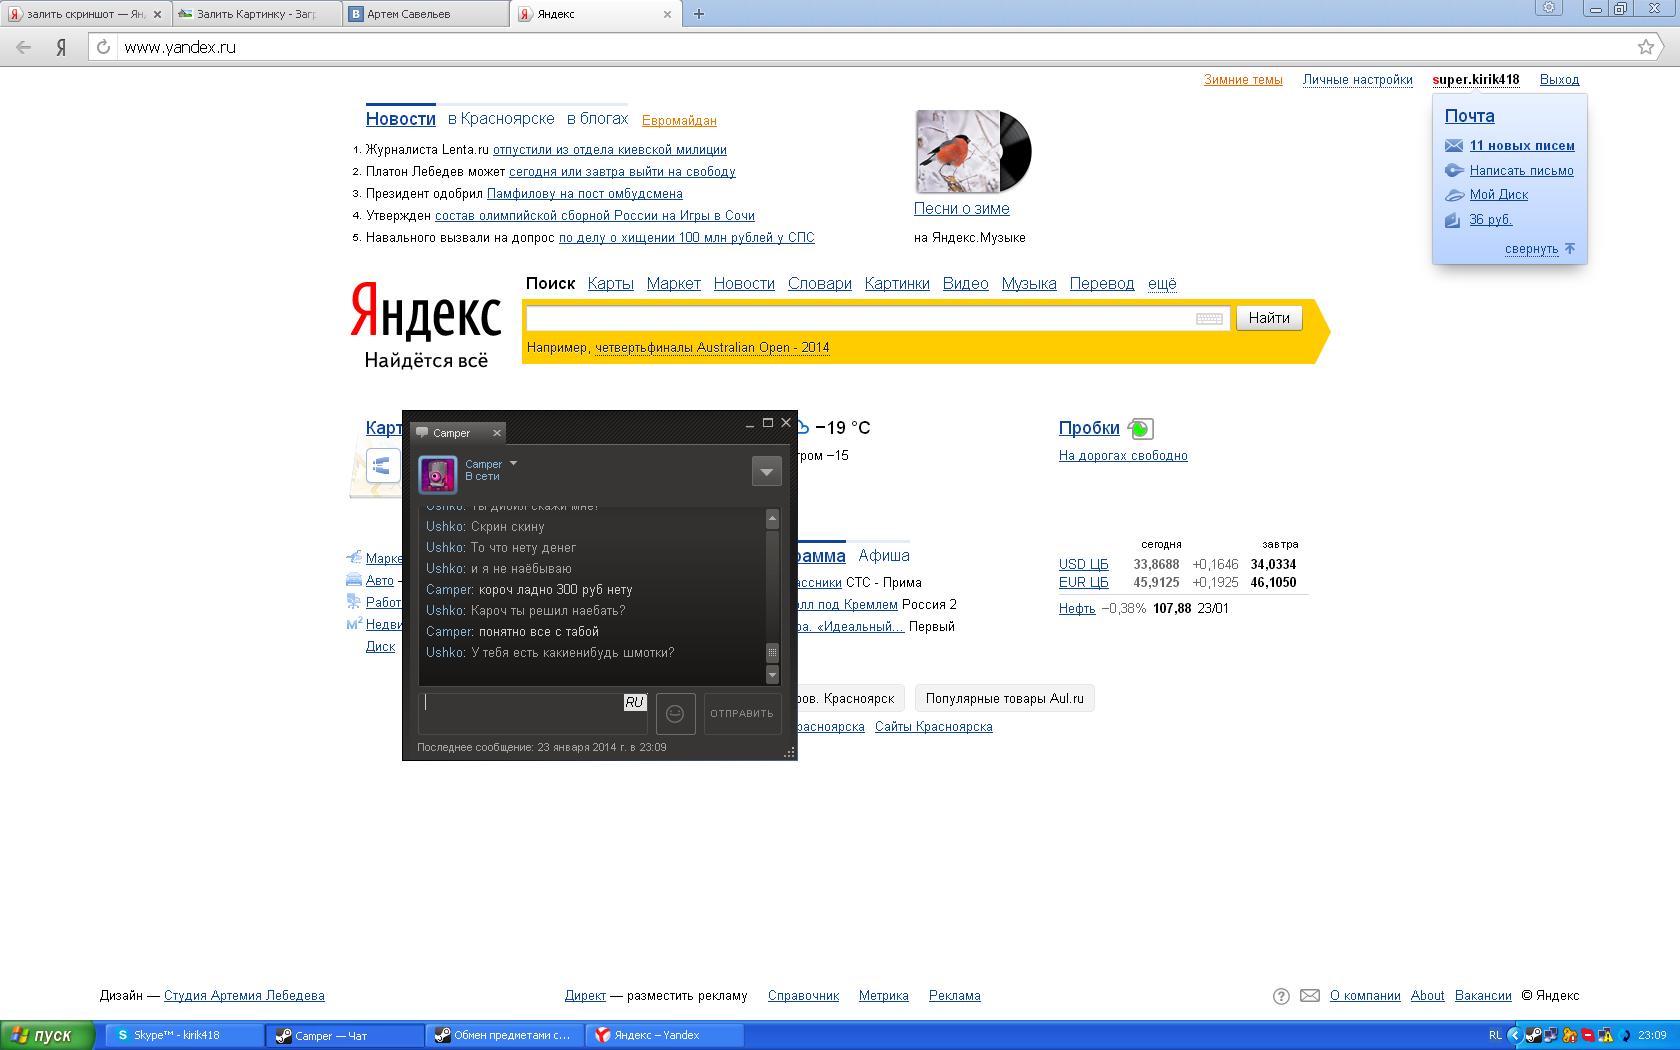
Task: Click browser address bar www.yandex.ru
Action: point(870,47)
